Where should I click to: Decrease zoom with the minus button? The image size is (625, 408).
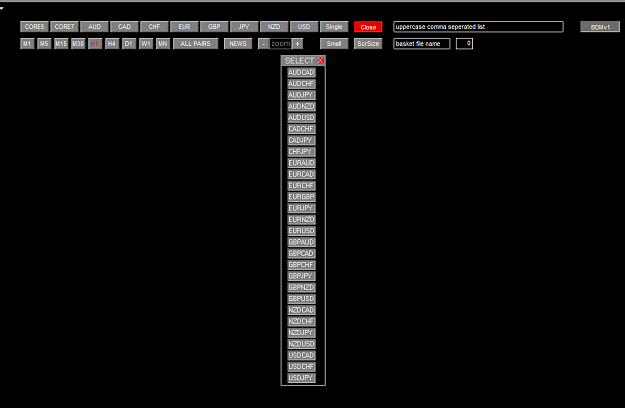point(263,44)
